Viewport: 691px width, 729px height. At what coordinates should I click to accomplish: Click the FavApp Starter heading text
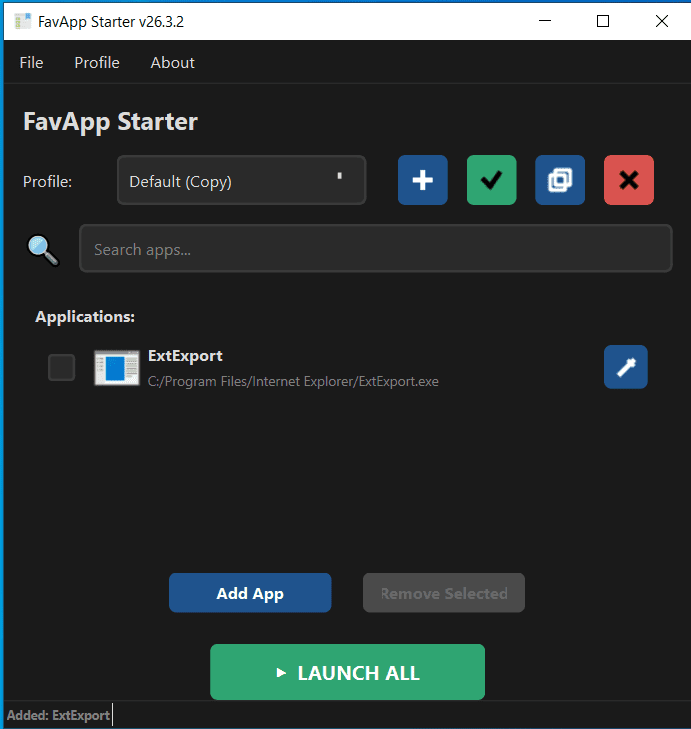111,122
